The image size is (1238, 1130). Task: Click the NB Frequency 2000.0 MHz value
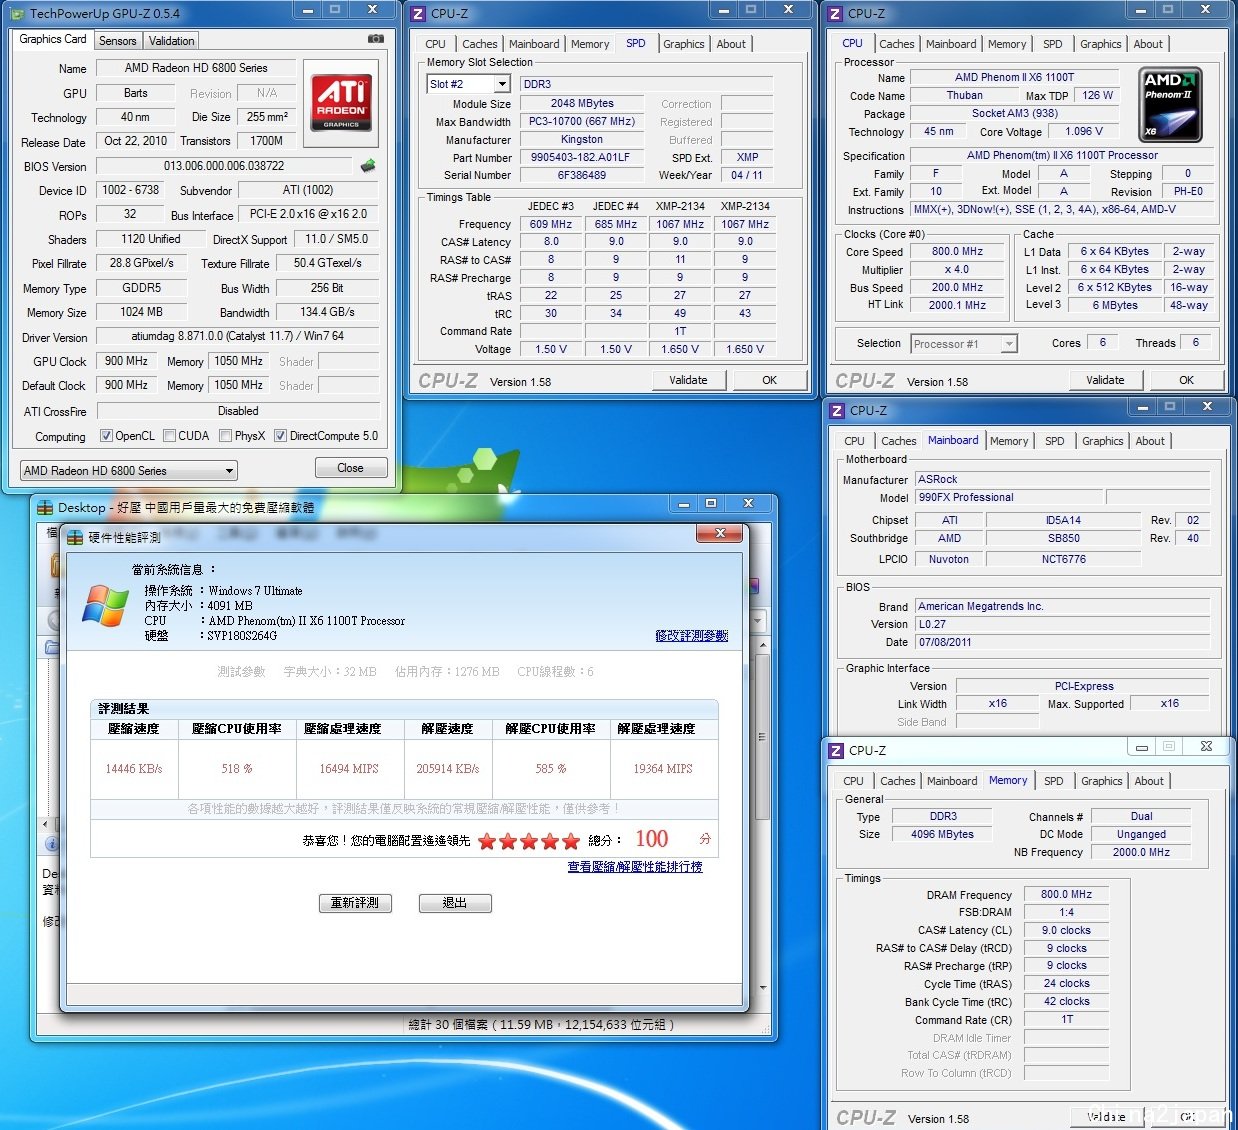(x=1141, y=853)
